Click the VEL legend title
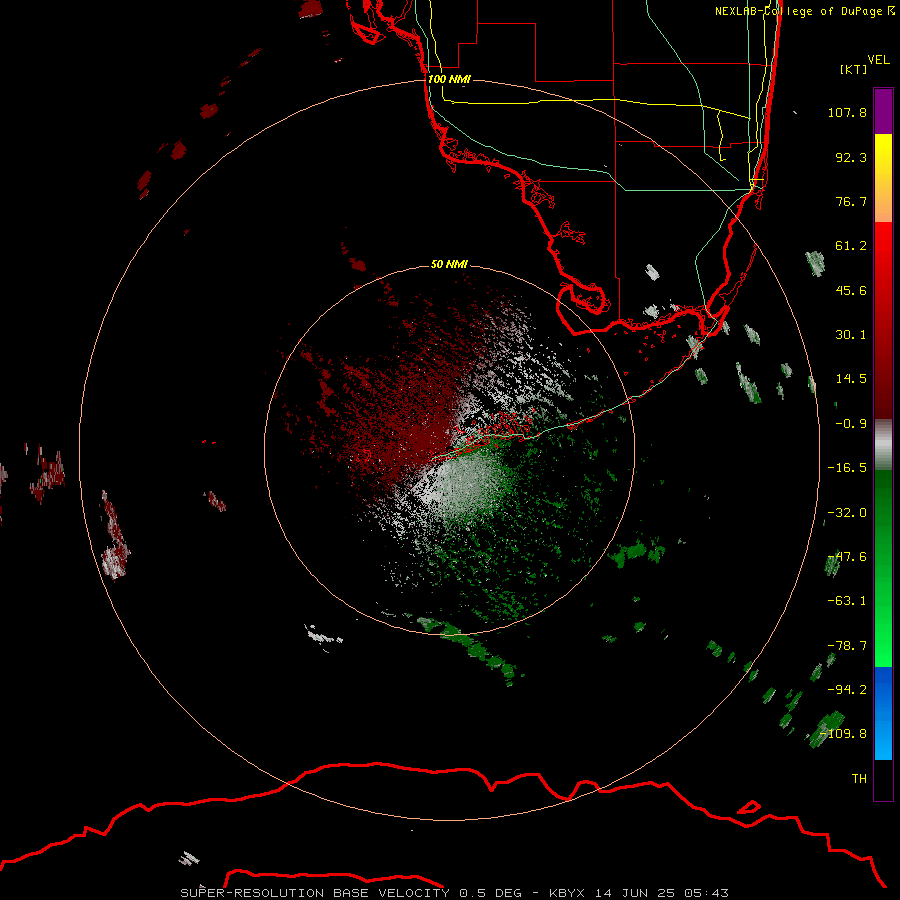 [878, 59]
